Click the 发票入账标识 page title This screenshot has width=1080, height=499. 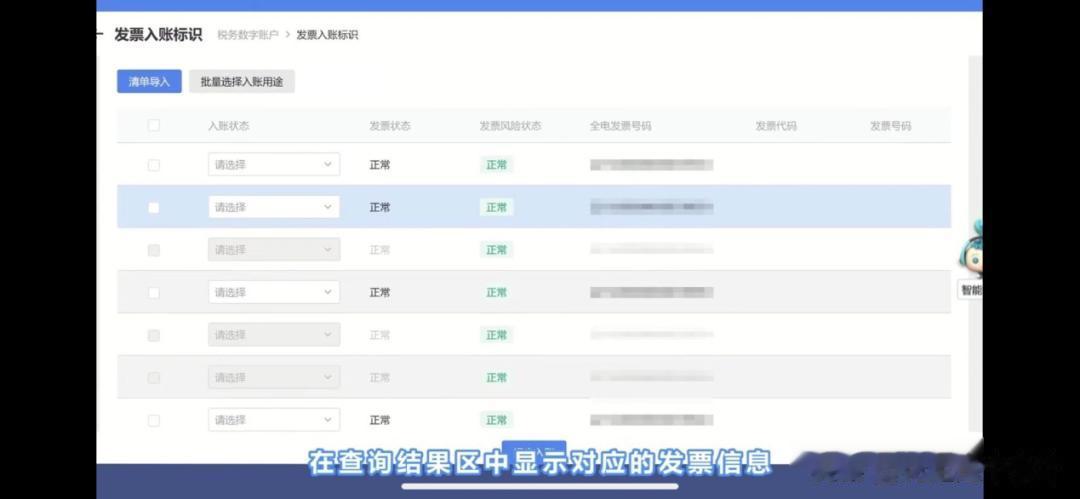[158, 35]
